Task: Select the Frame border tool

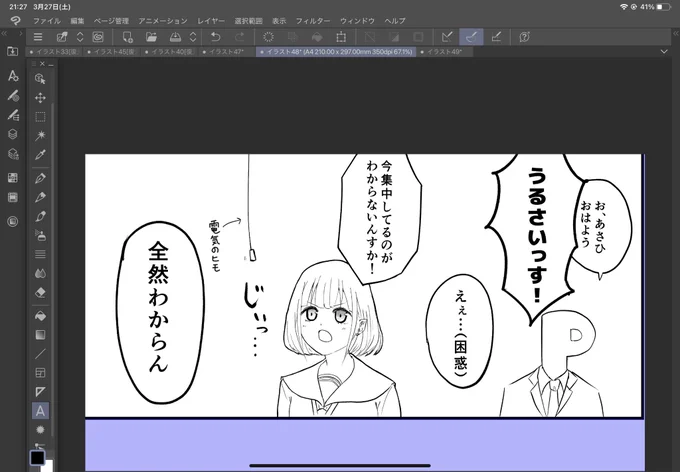Action: coord(40,373)
